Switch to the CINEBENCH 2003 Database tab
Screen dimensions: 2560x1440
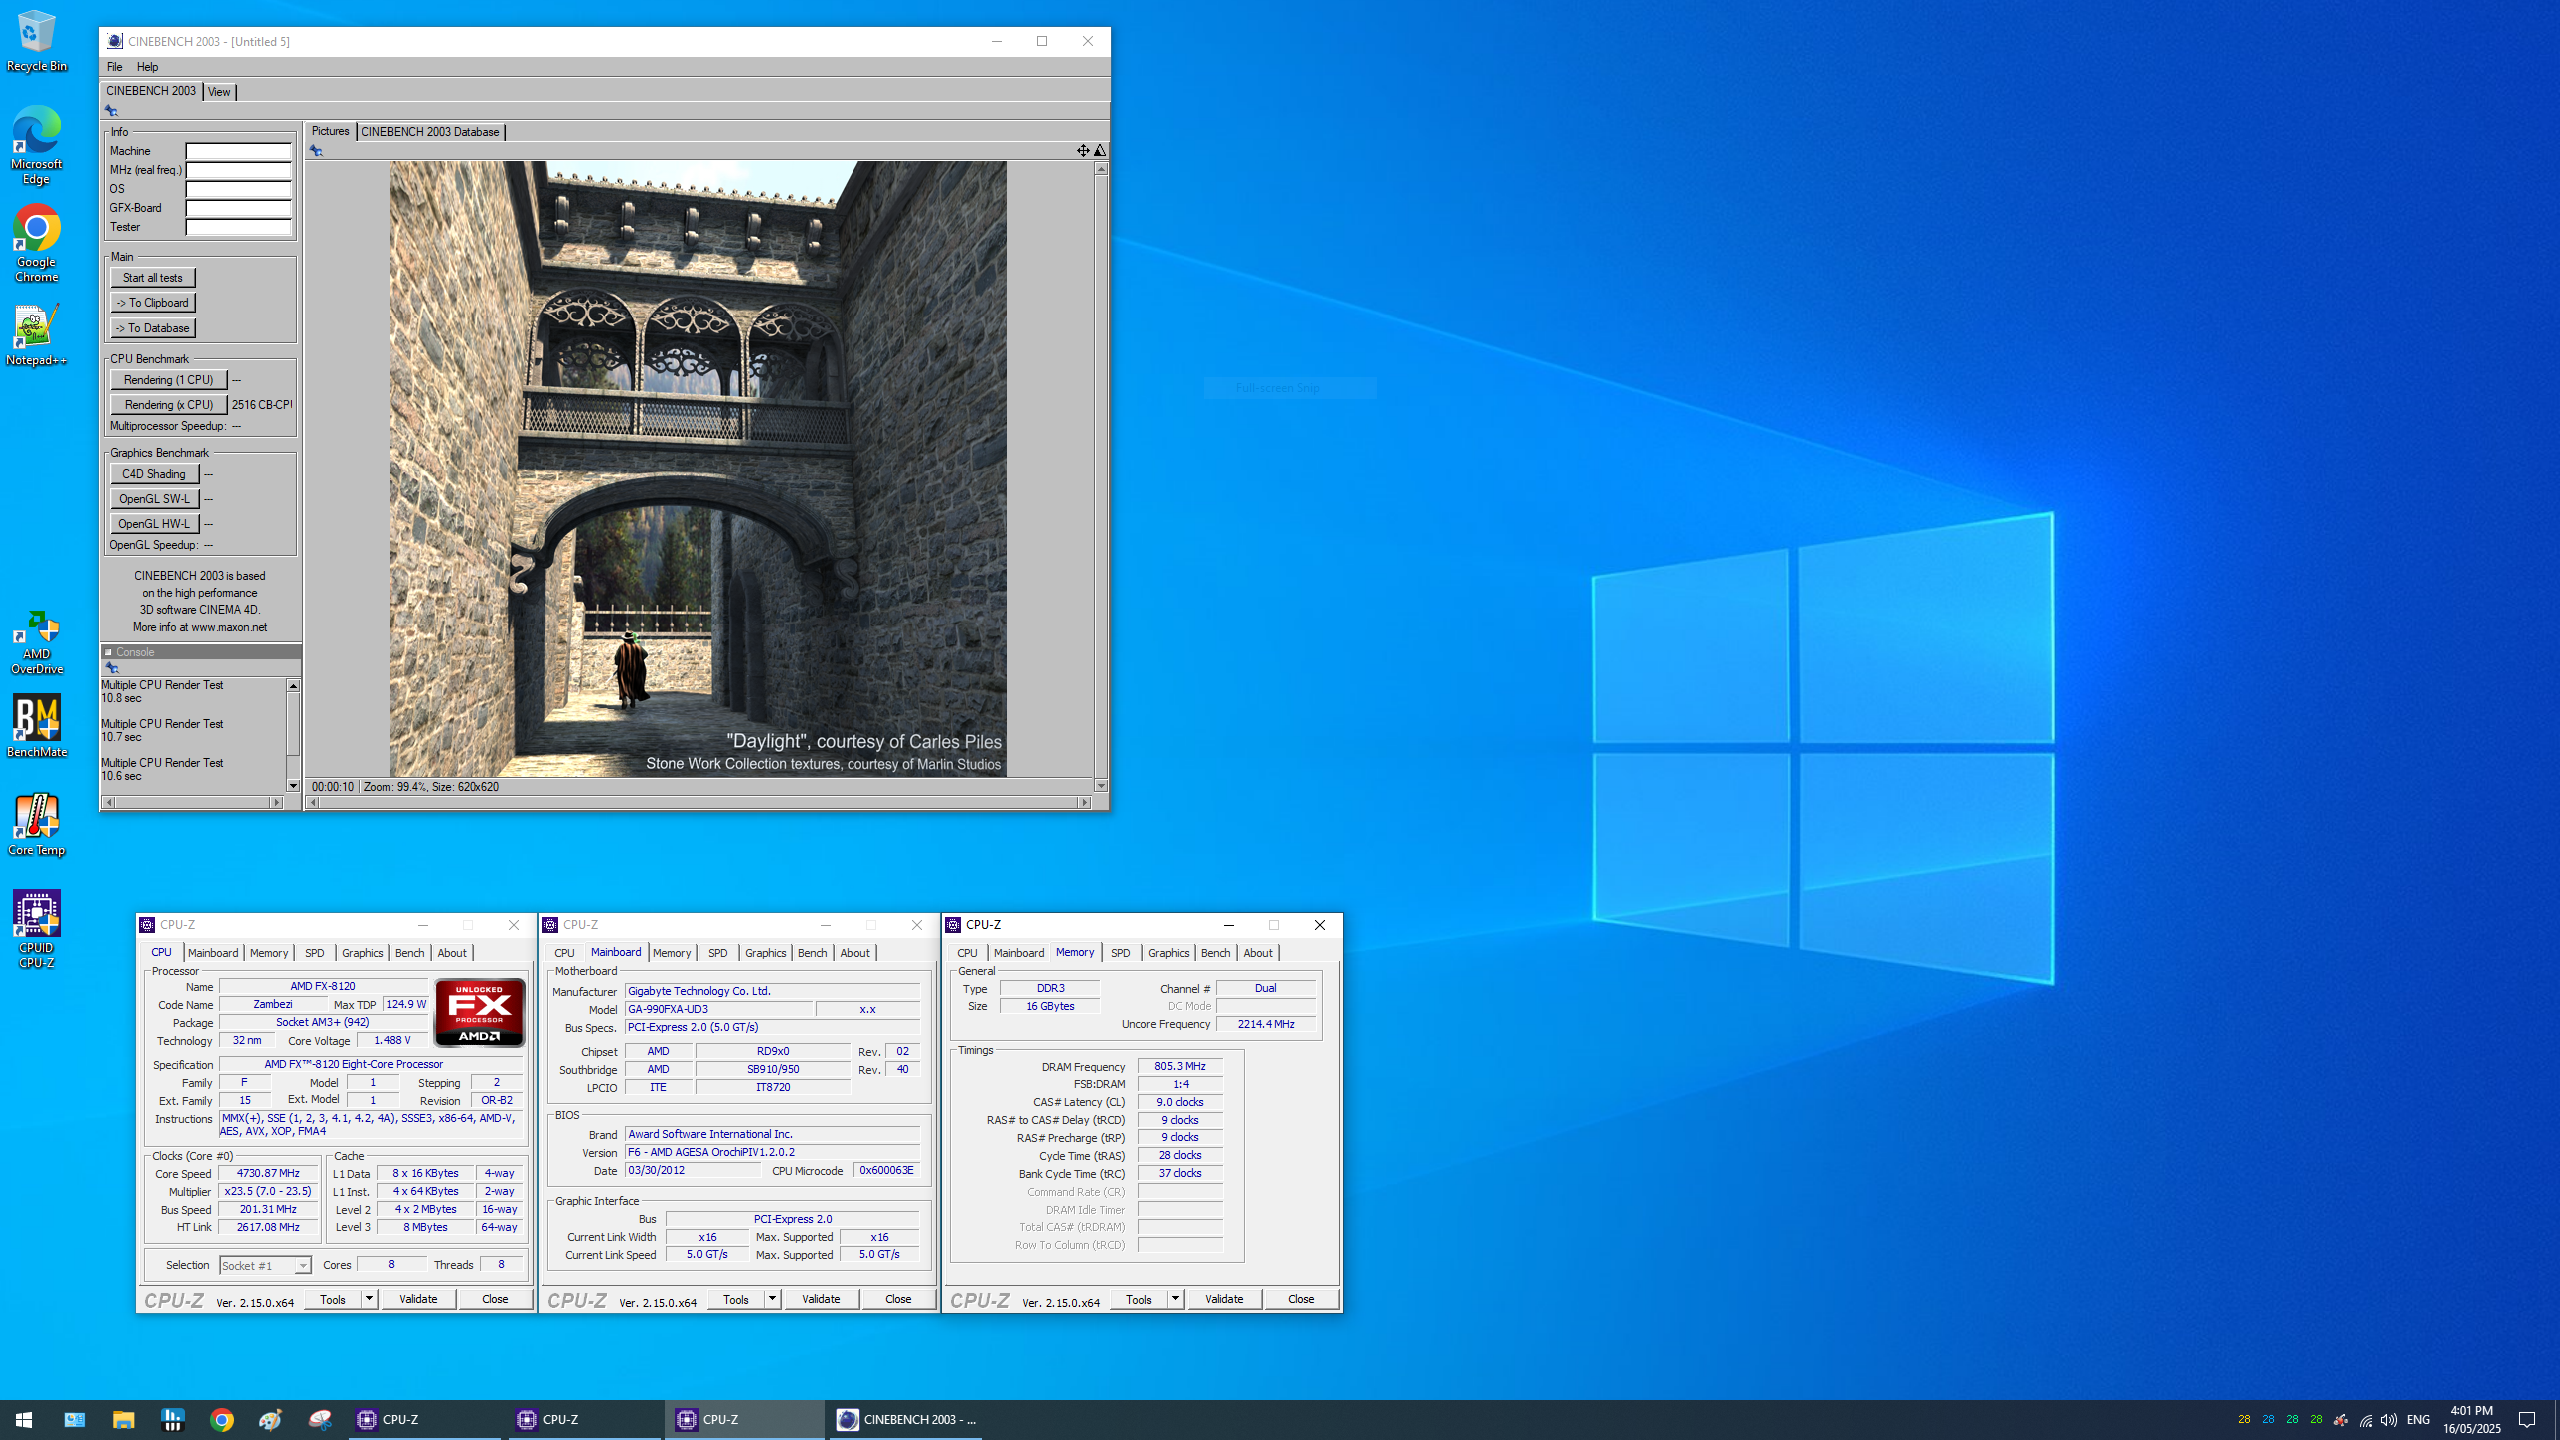(430, 132)
